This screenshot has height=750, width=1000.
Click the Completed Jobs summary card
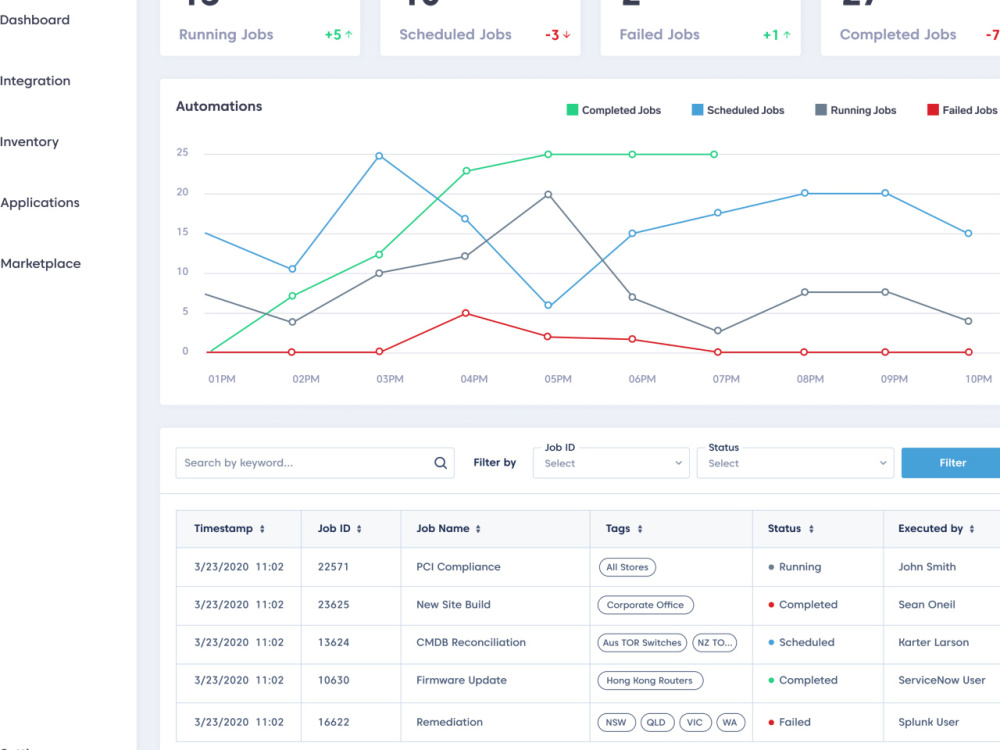click(x=910, y=28)
